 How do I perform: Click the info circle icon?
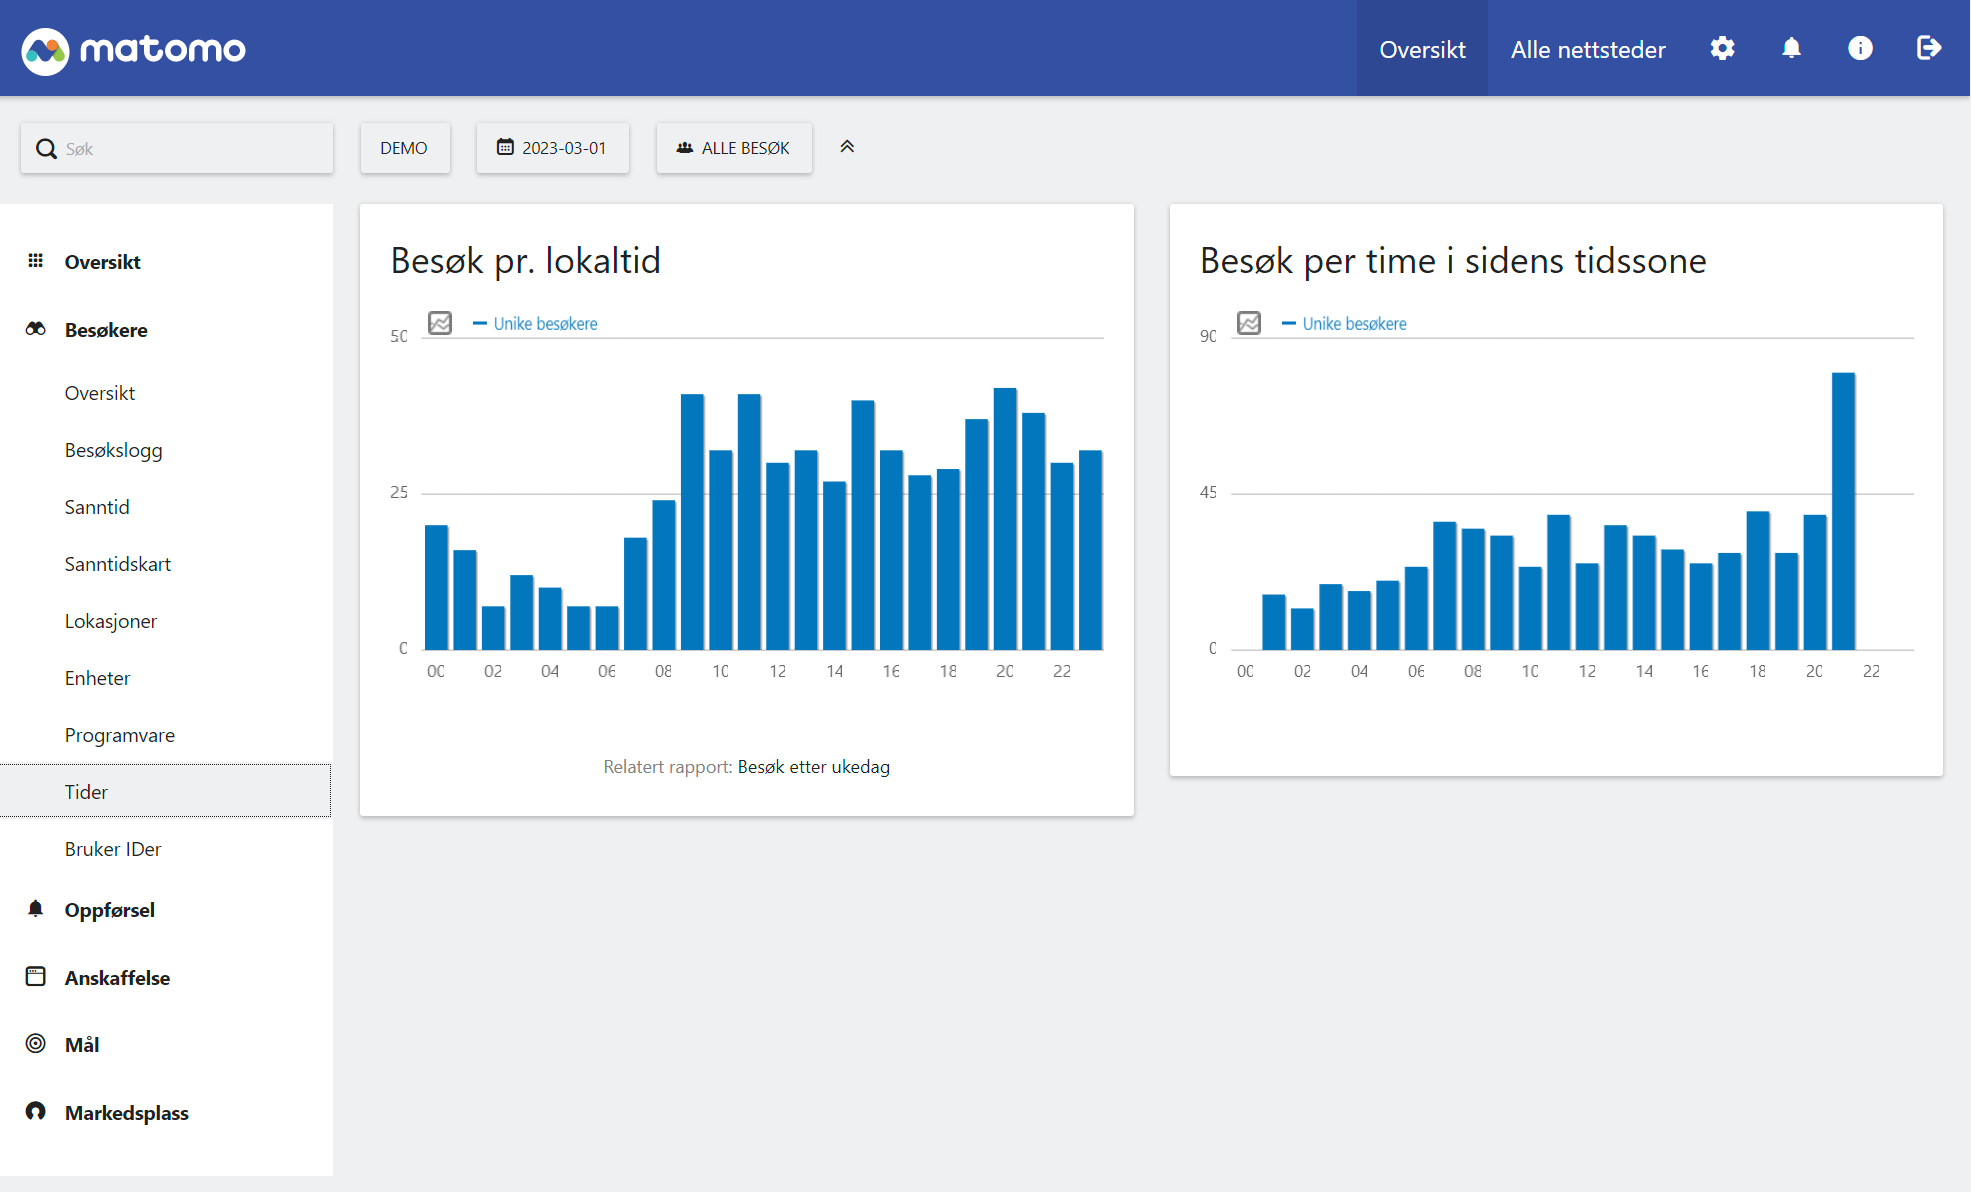coord(1860,48)
